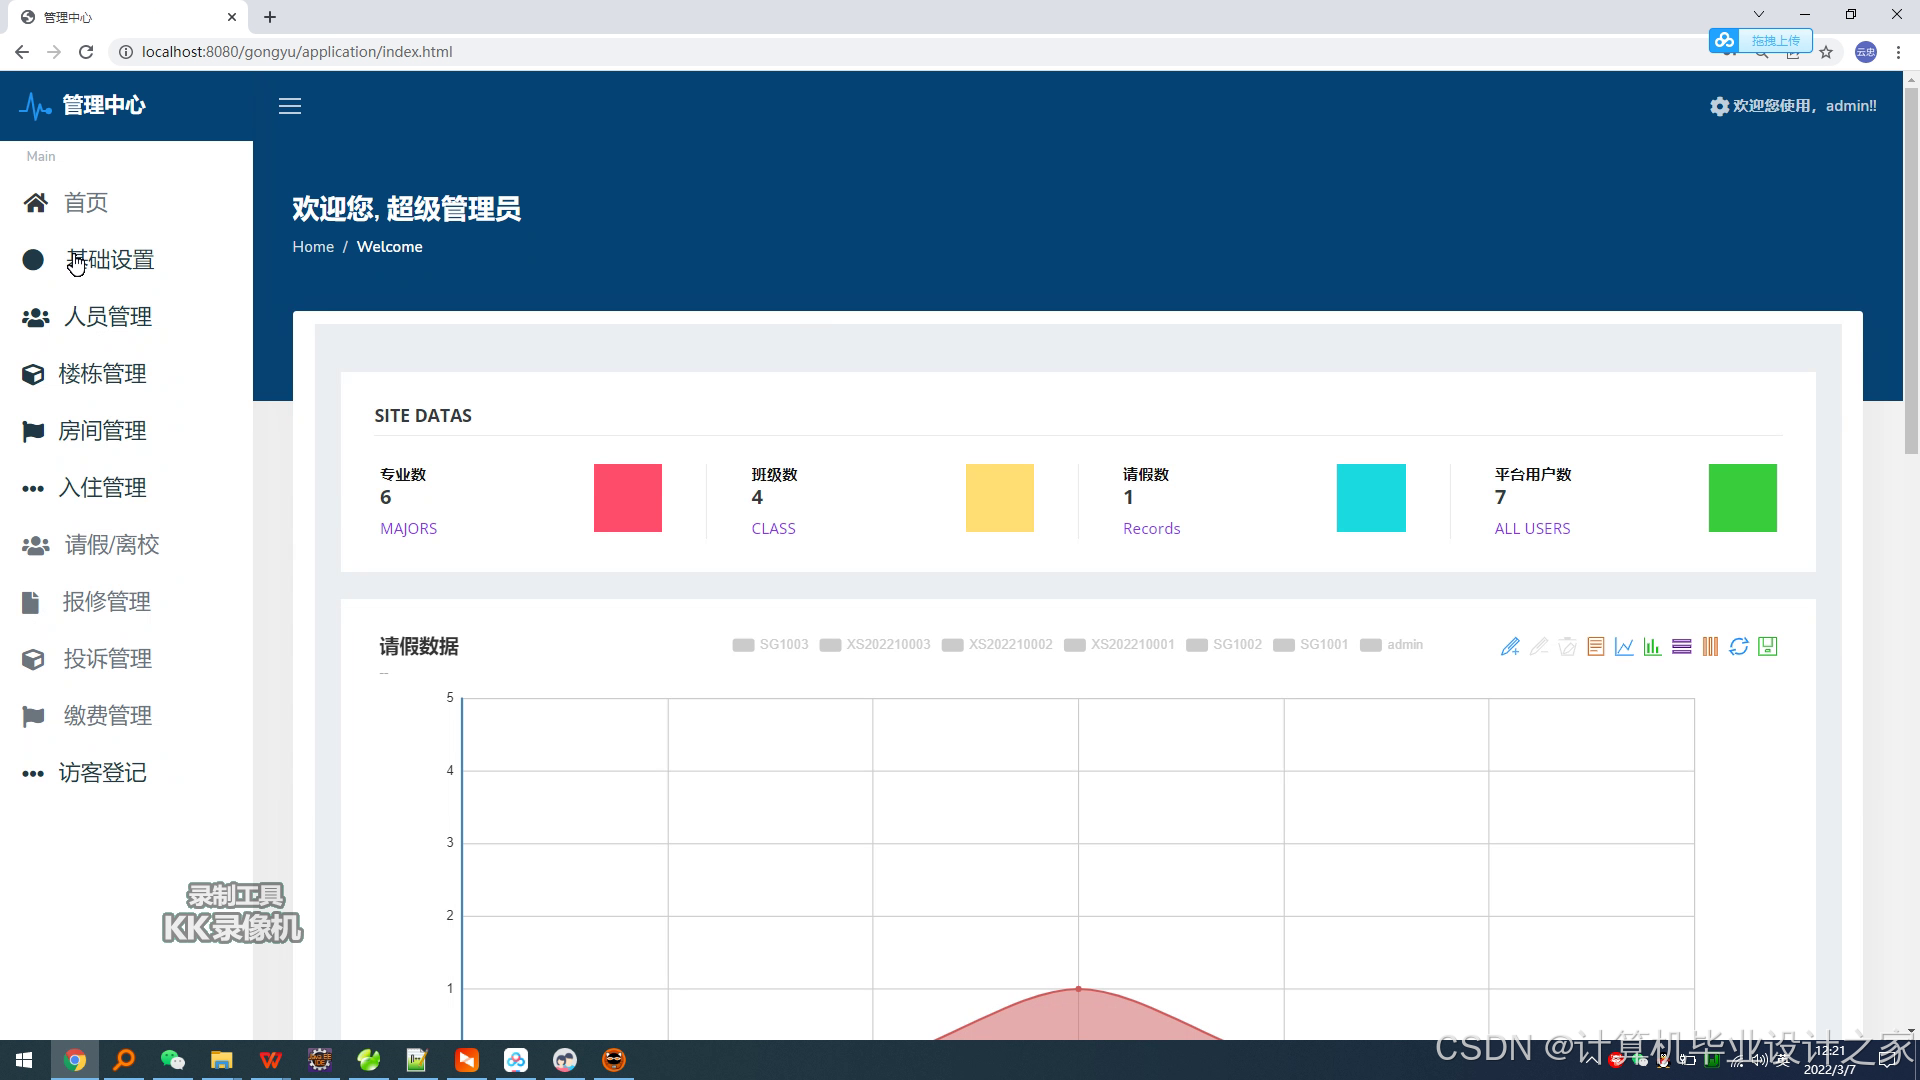The image size is (1920, 1080).
Task: Expand 人员管理 sidebar menu
Action: [x=107, y=317]
